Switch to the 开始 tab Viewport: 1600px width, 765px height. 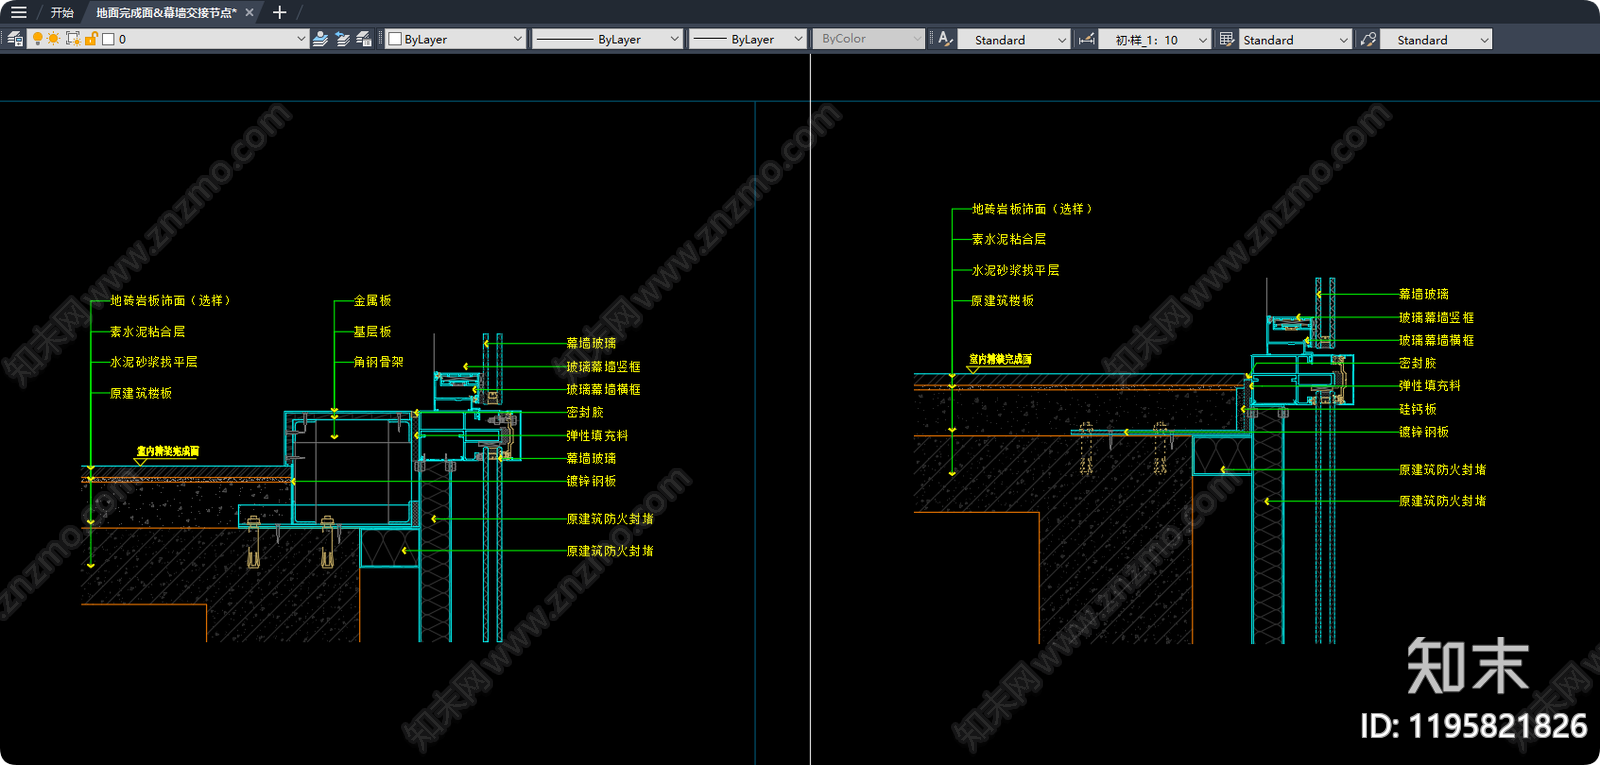tap(62, 12)
